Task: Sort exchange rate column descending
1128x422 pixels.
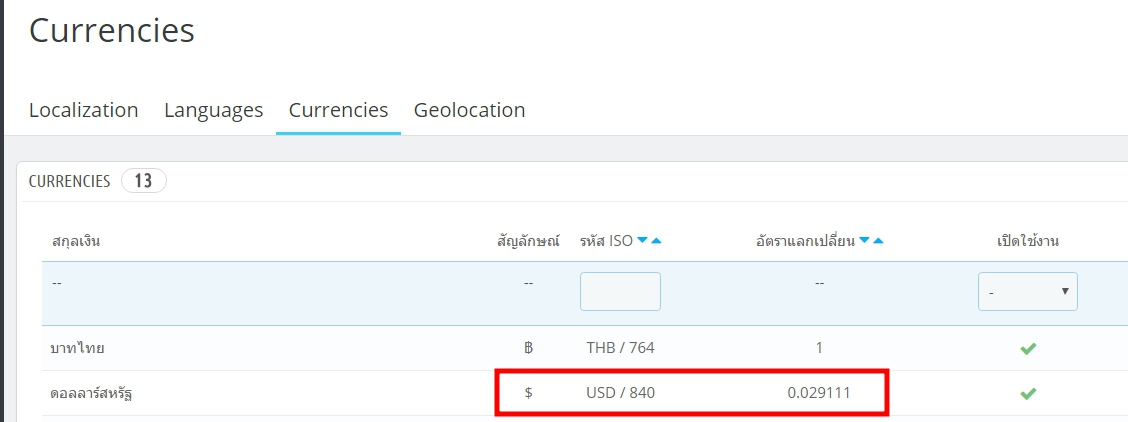Action: tap(864, 241)
